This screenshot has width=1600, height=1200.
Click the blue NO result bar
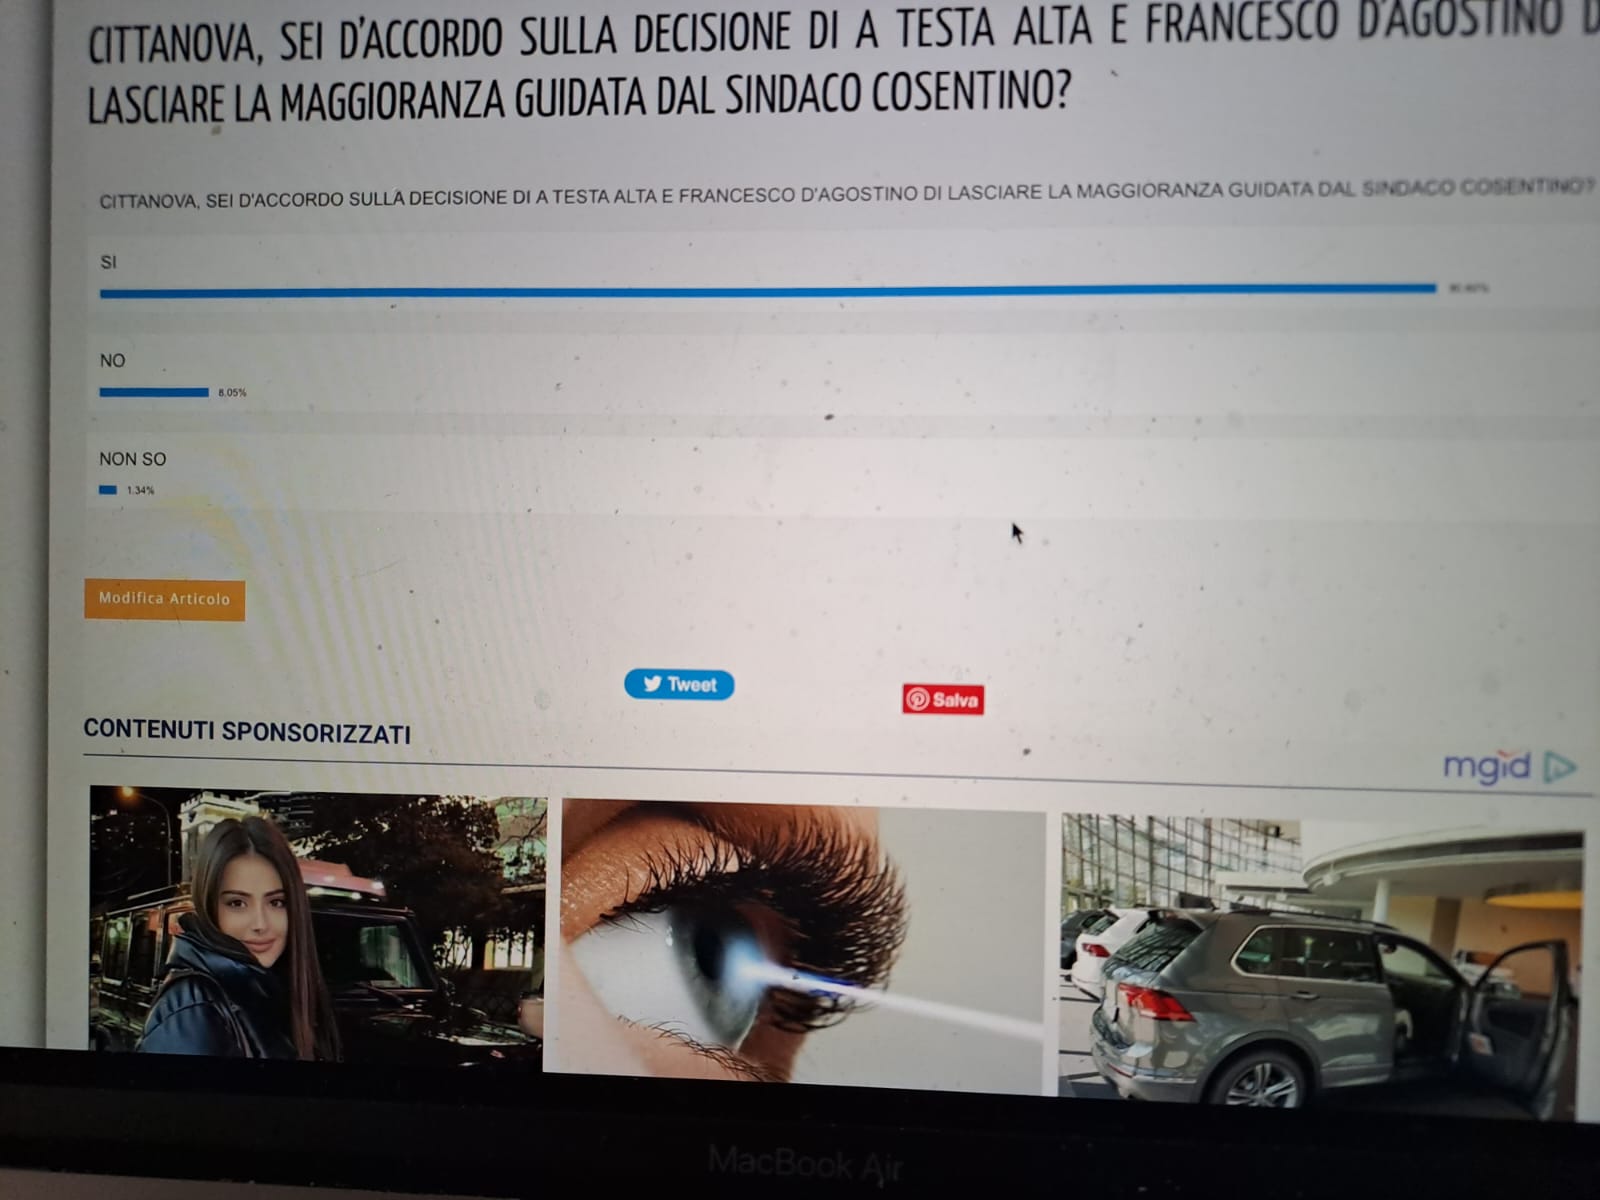[x=153, y=392]
